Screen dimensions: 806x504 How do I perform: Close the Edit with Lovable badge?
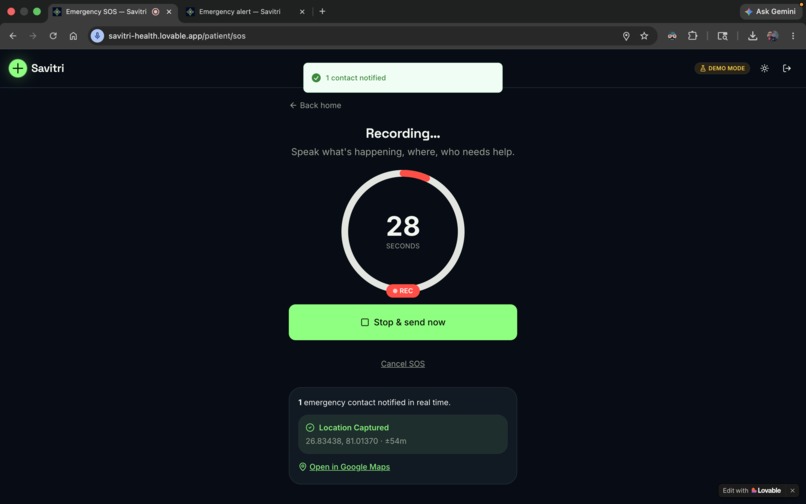[792, 491]
